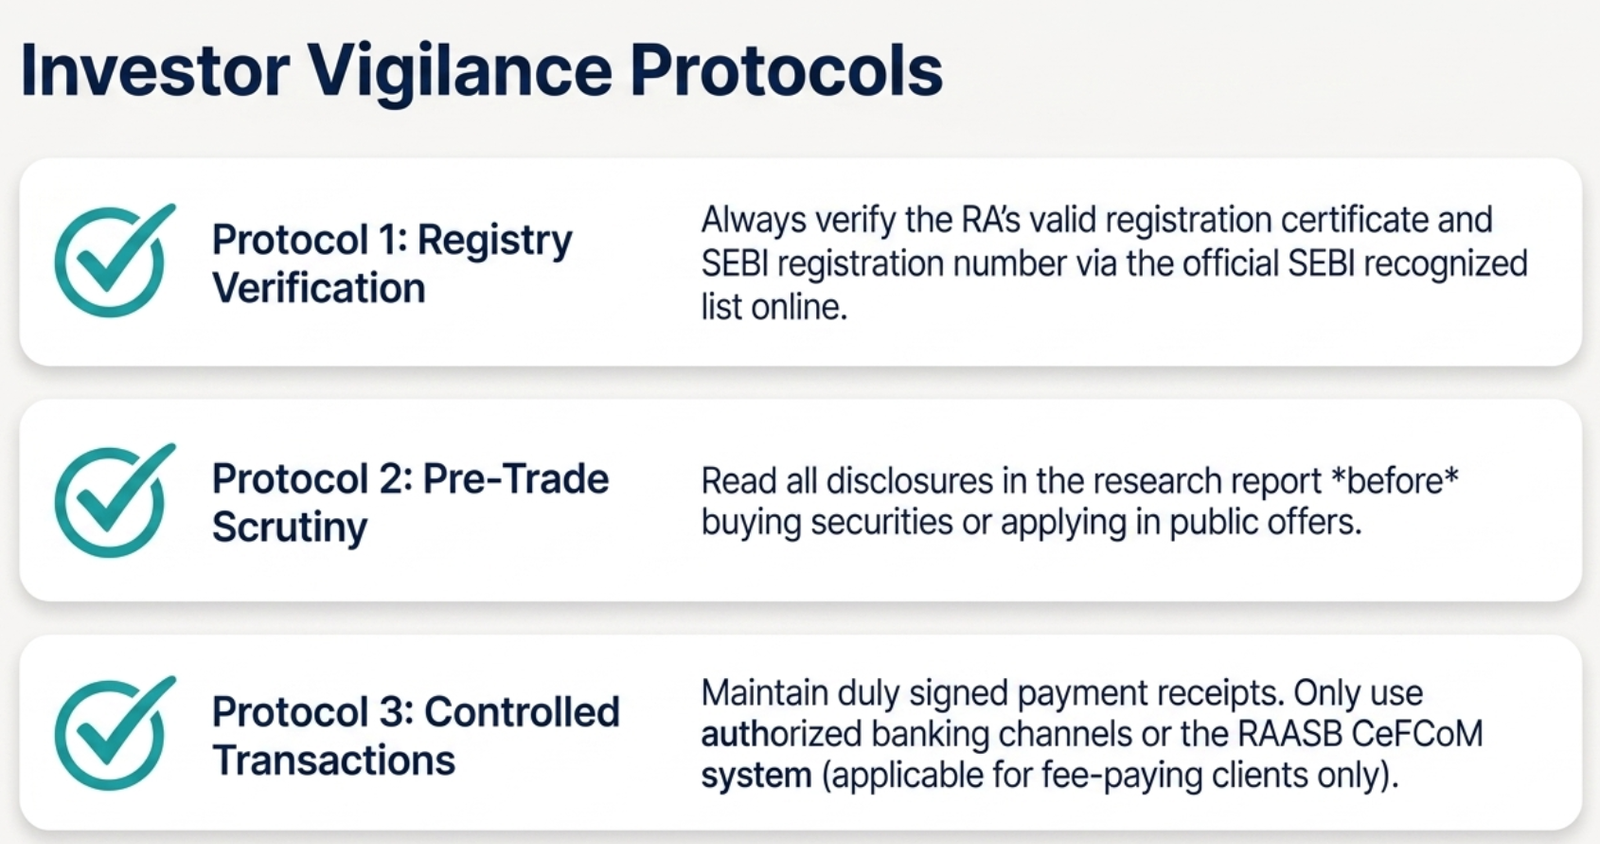
Task: Click the word 'Transactions' in third card
Action: pyautogui.click(x=334, y=761)
